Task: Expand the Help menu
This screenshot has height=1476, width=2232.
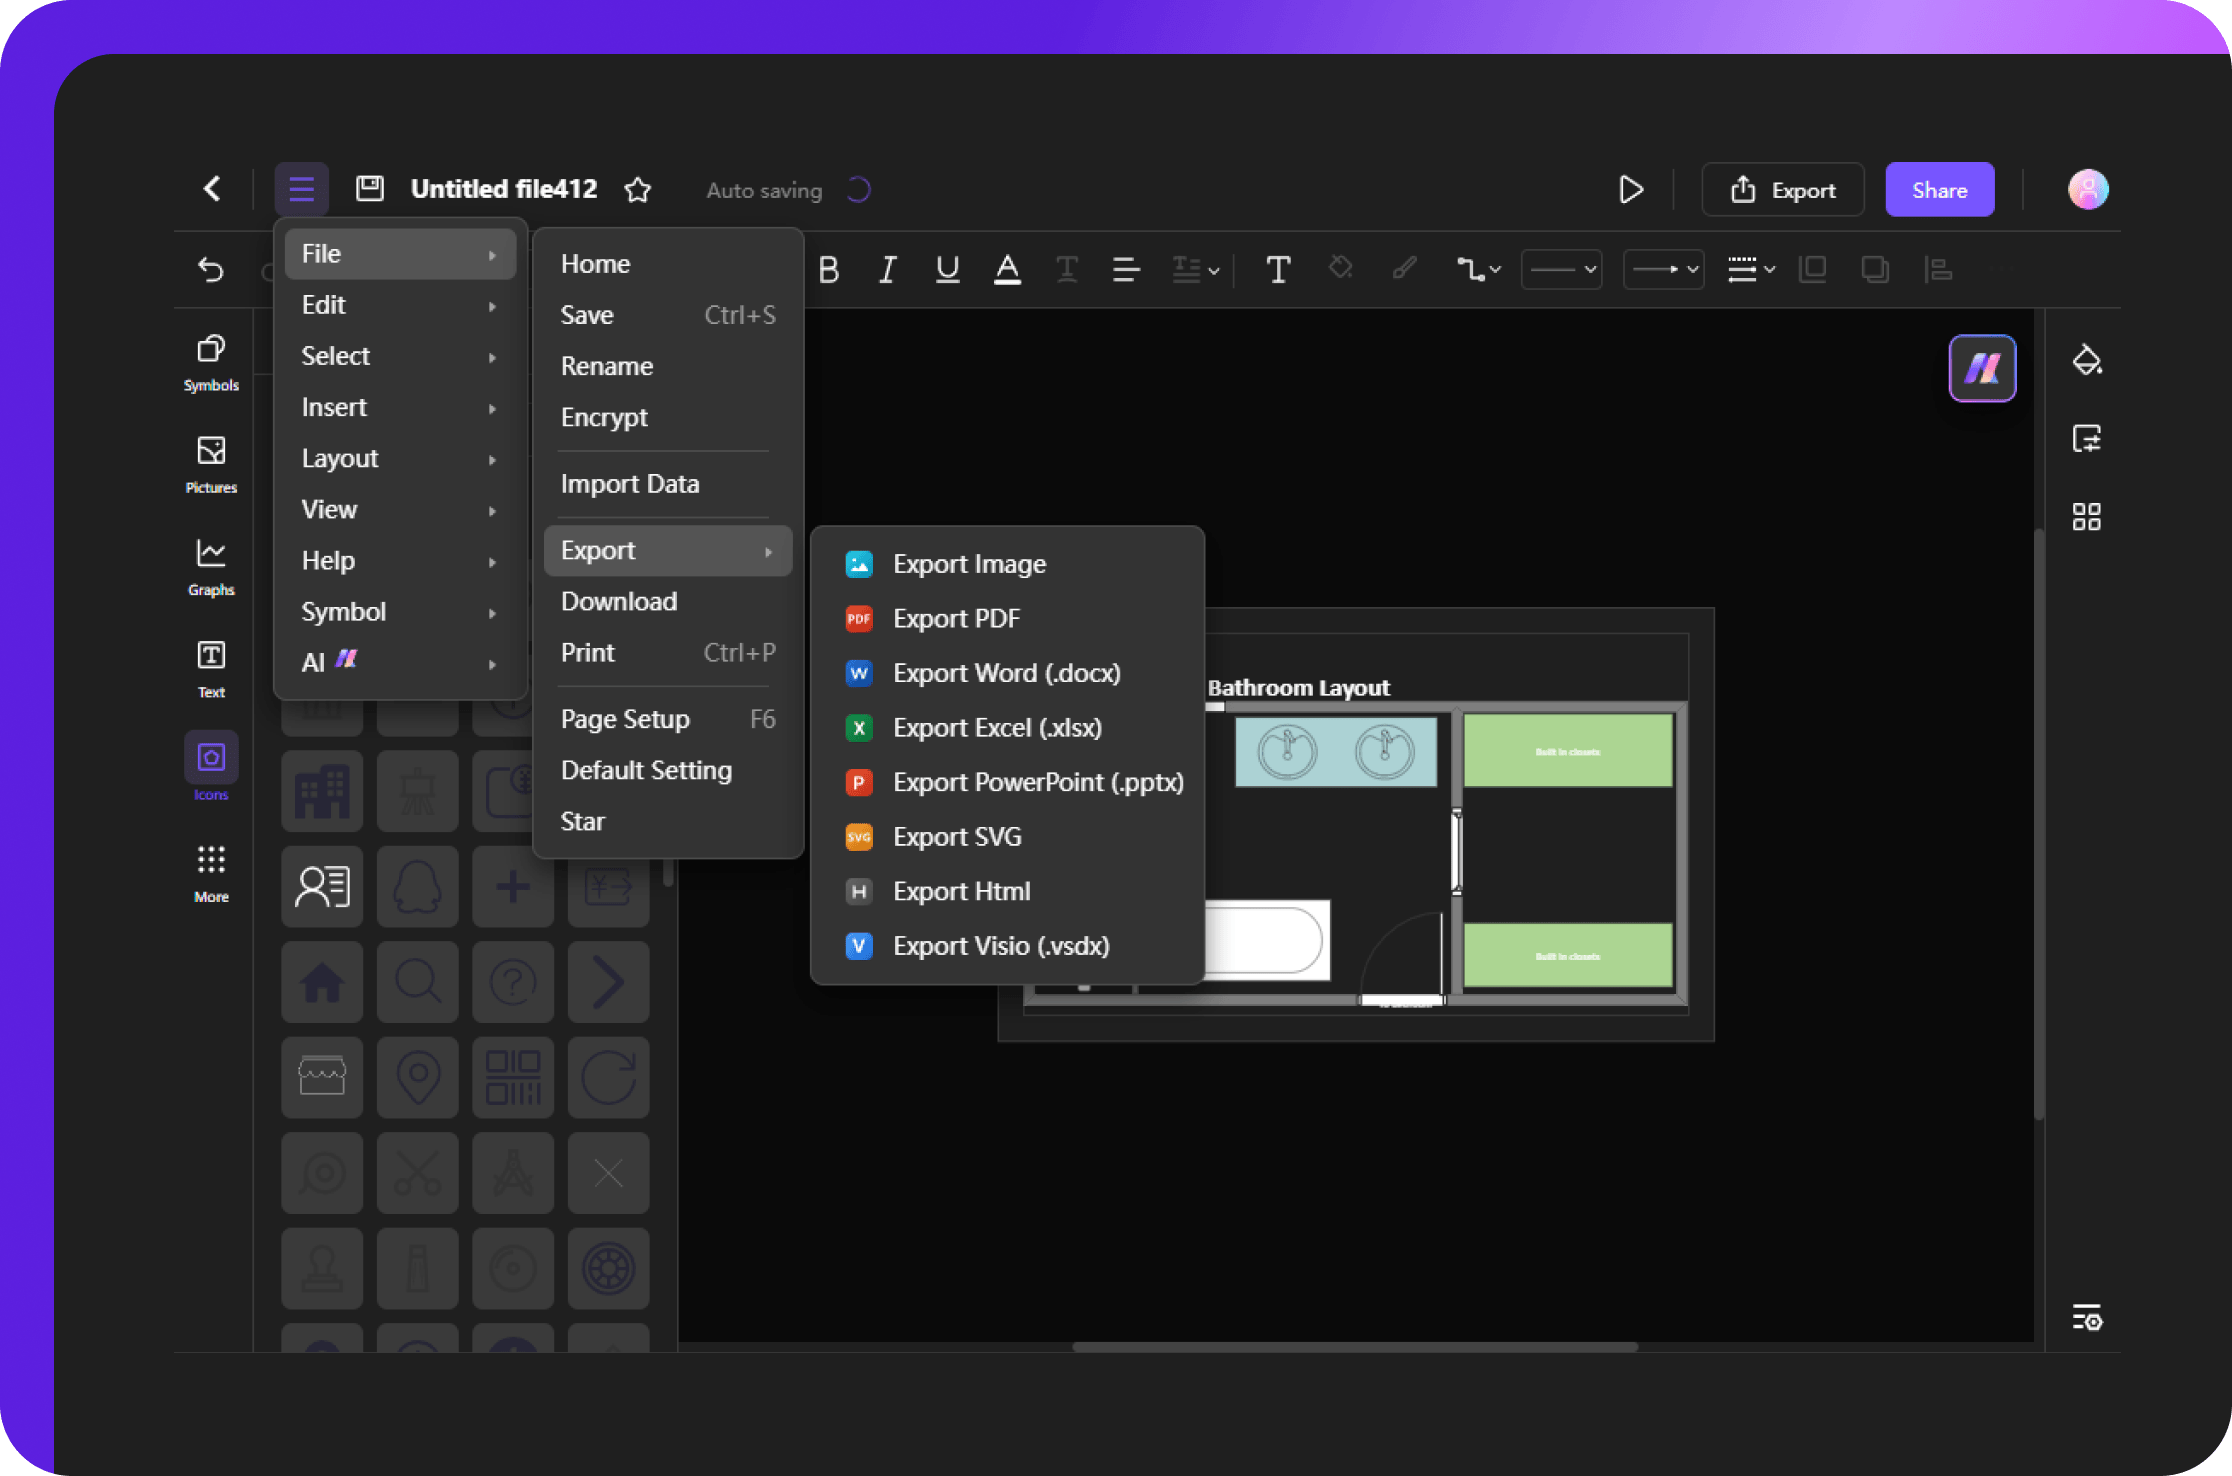Action: [400, 560]
